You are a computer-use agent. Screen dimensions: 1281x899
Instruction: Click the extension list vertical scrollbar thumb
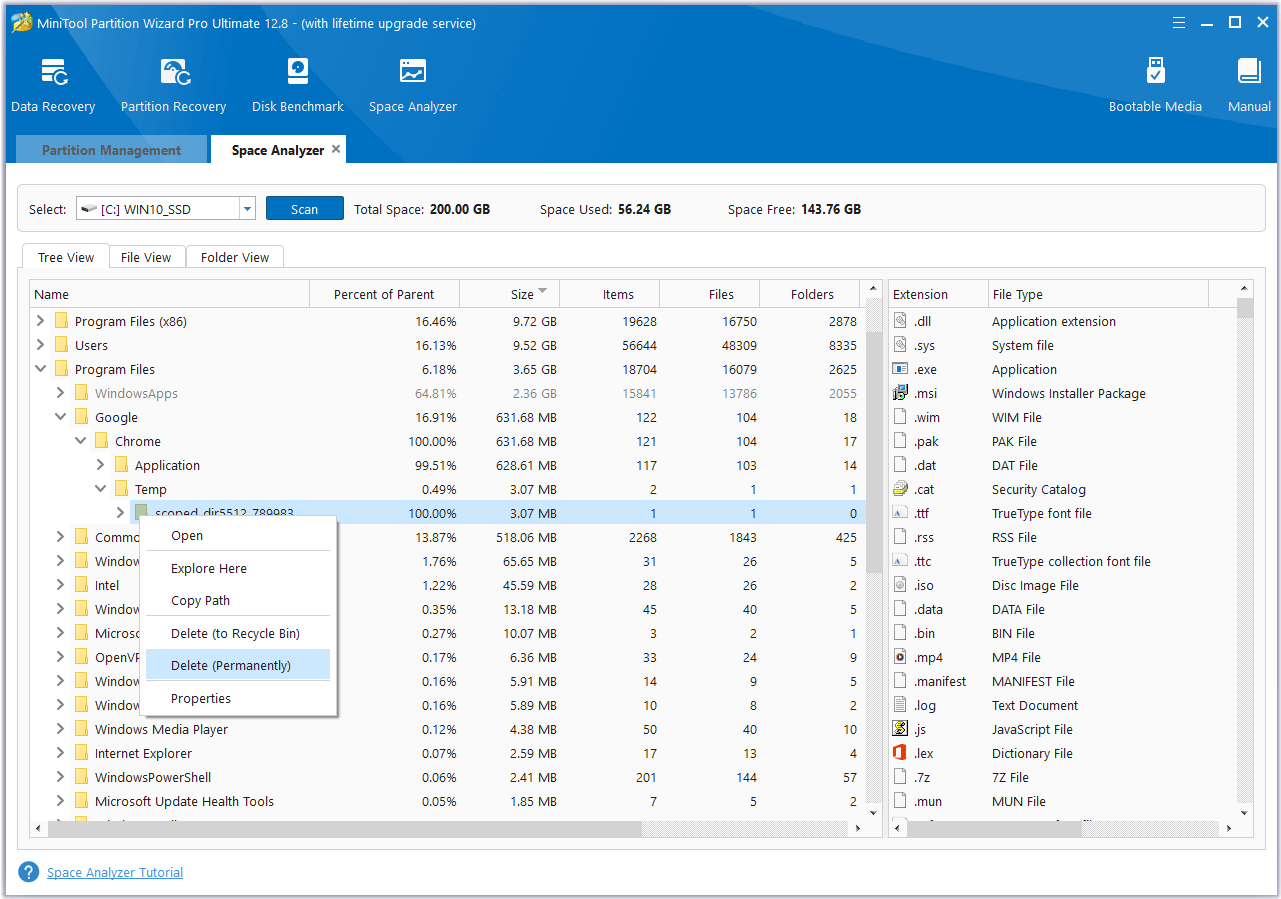[x=1245, y=308]
